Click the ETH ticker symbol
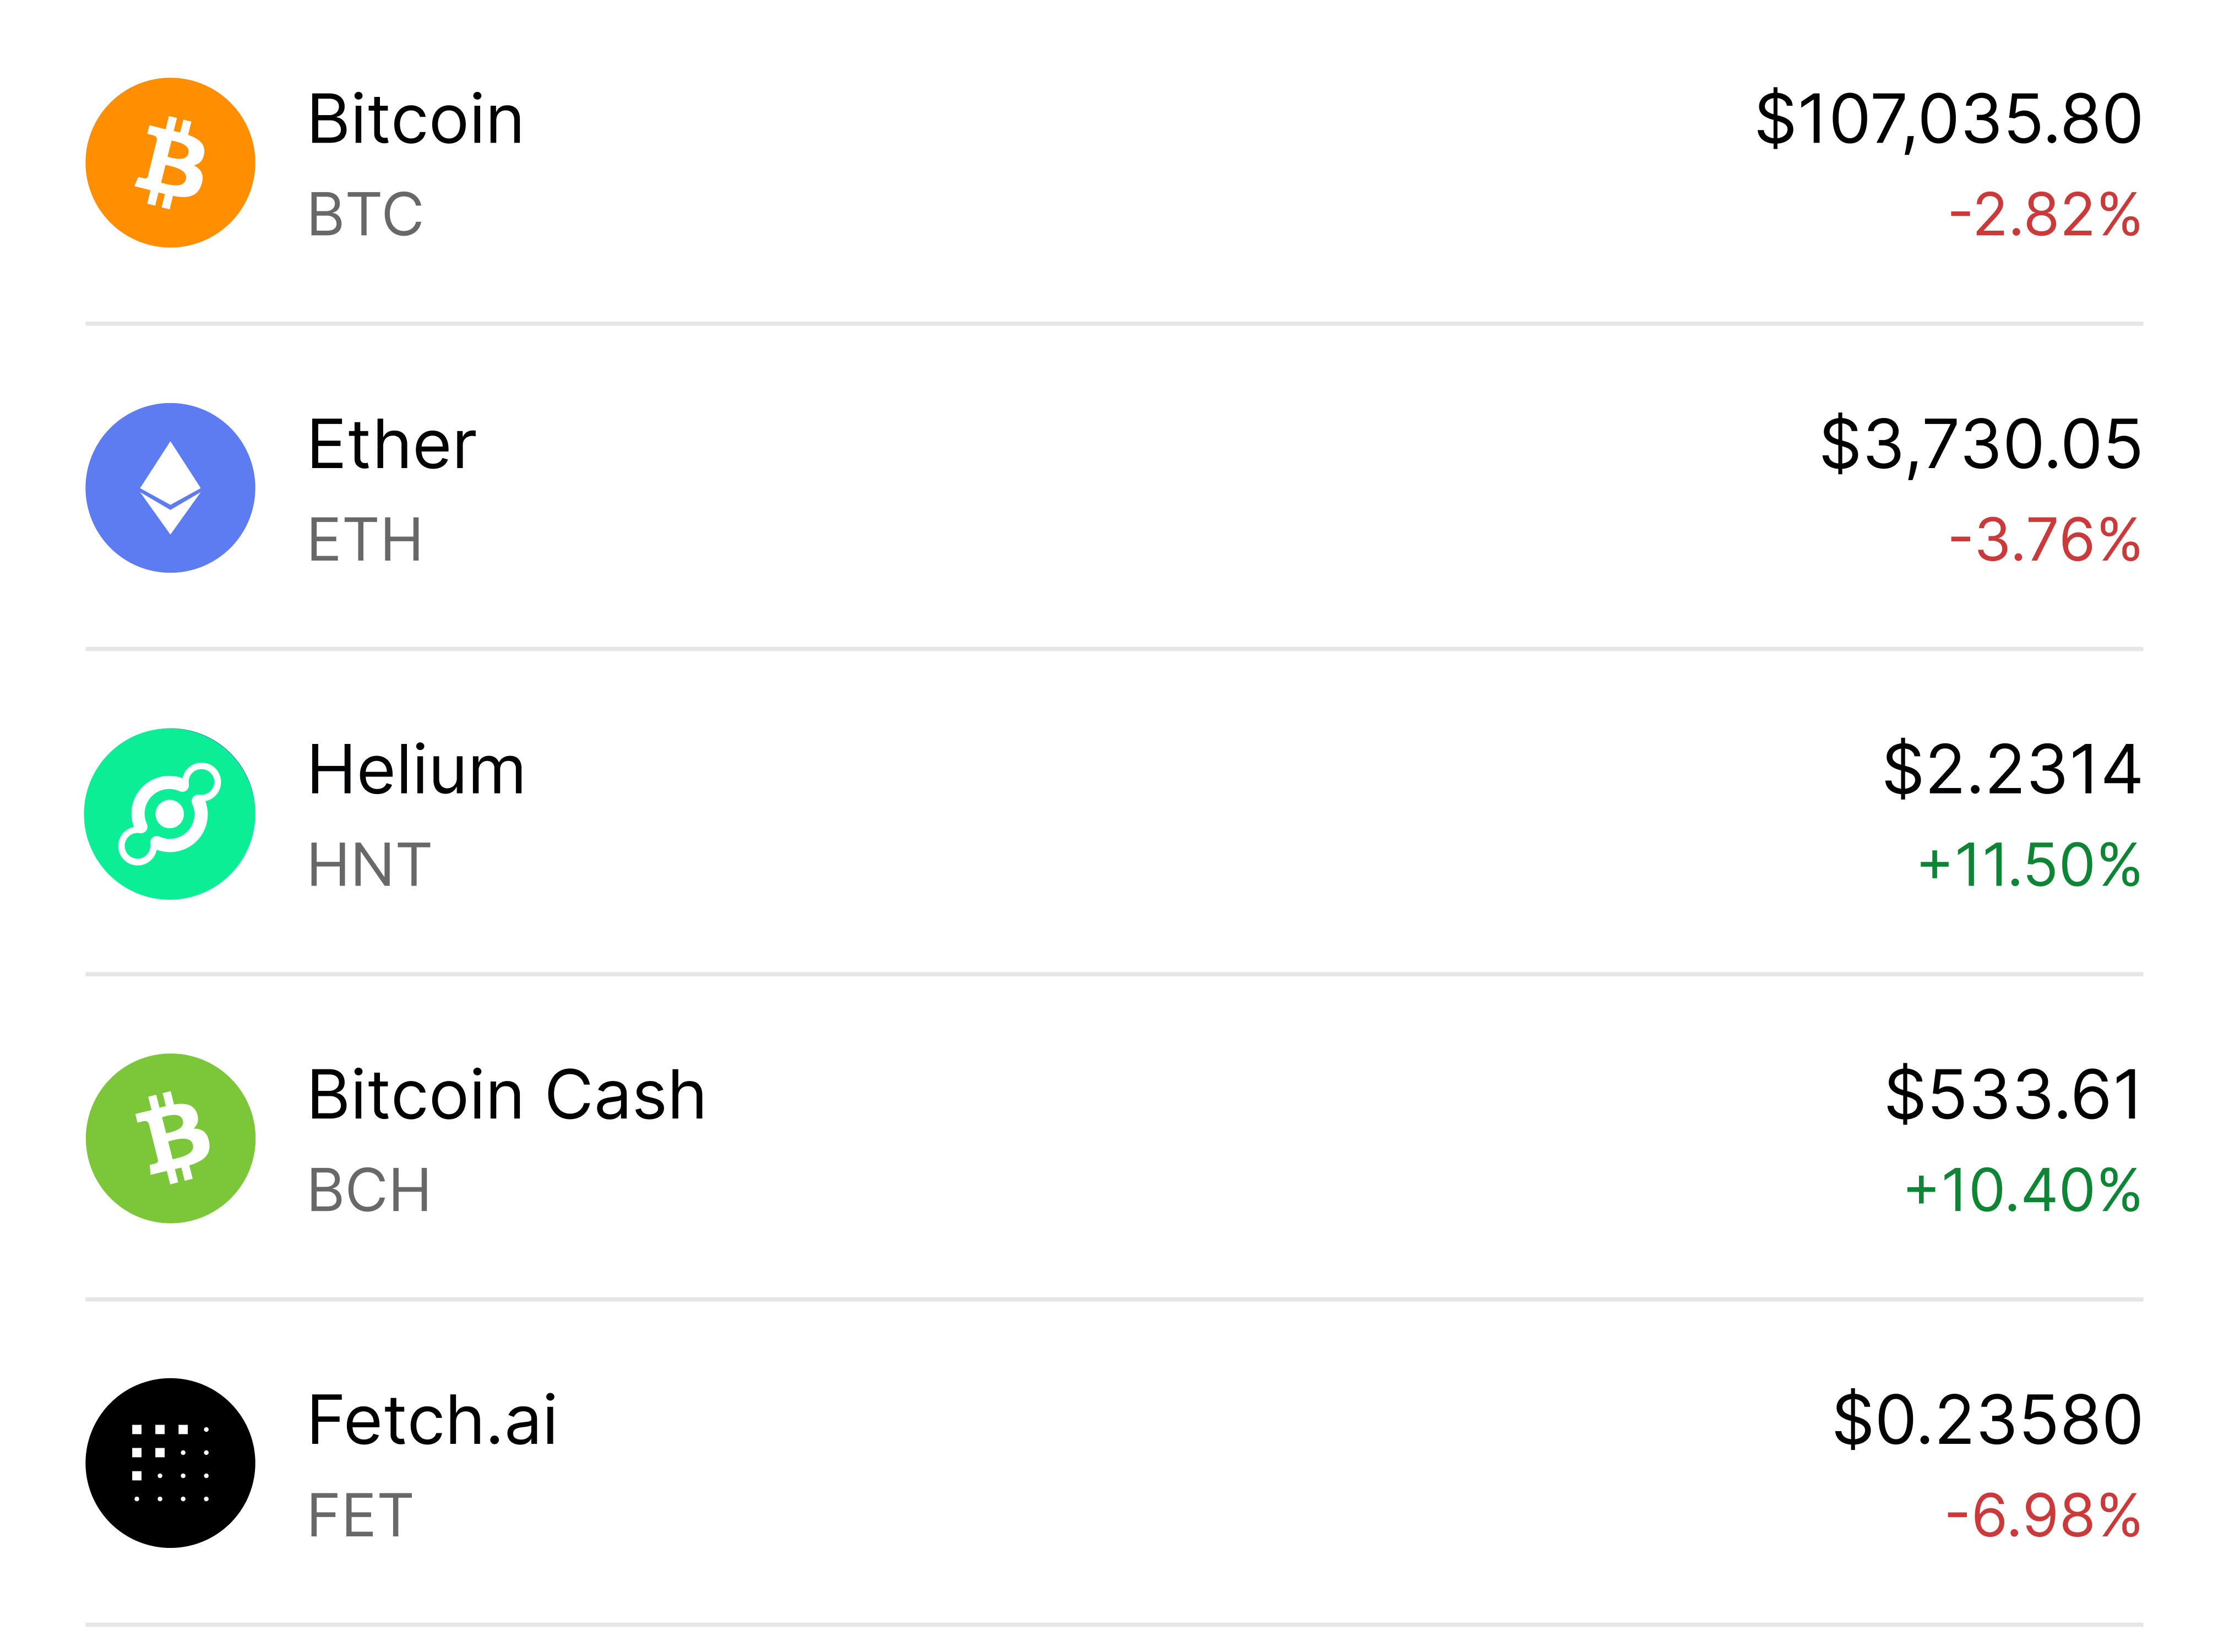Image resolution: width=2229 pixels, height=1652 pixels. tap(365, 540)
